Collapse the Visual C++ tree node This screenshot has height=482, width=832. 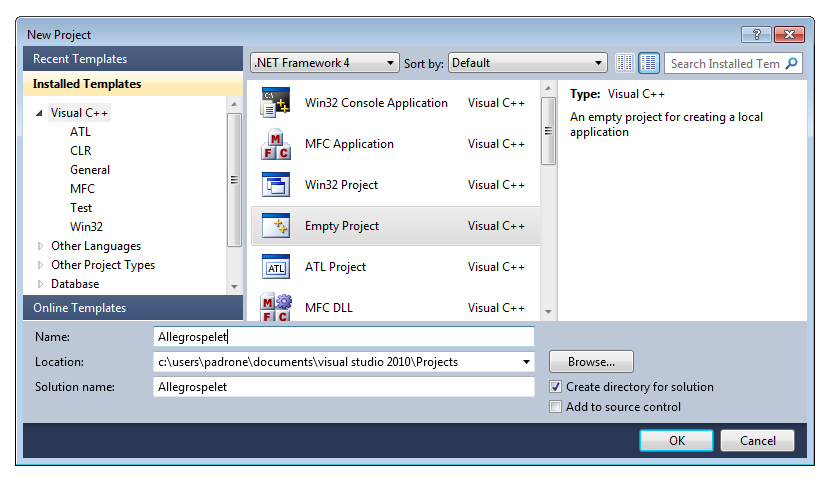coord(39,113)
